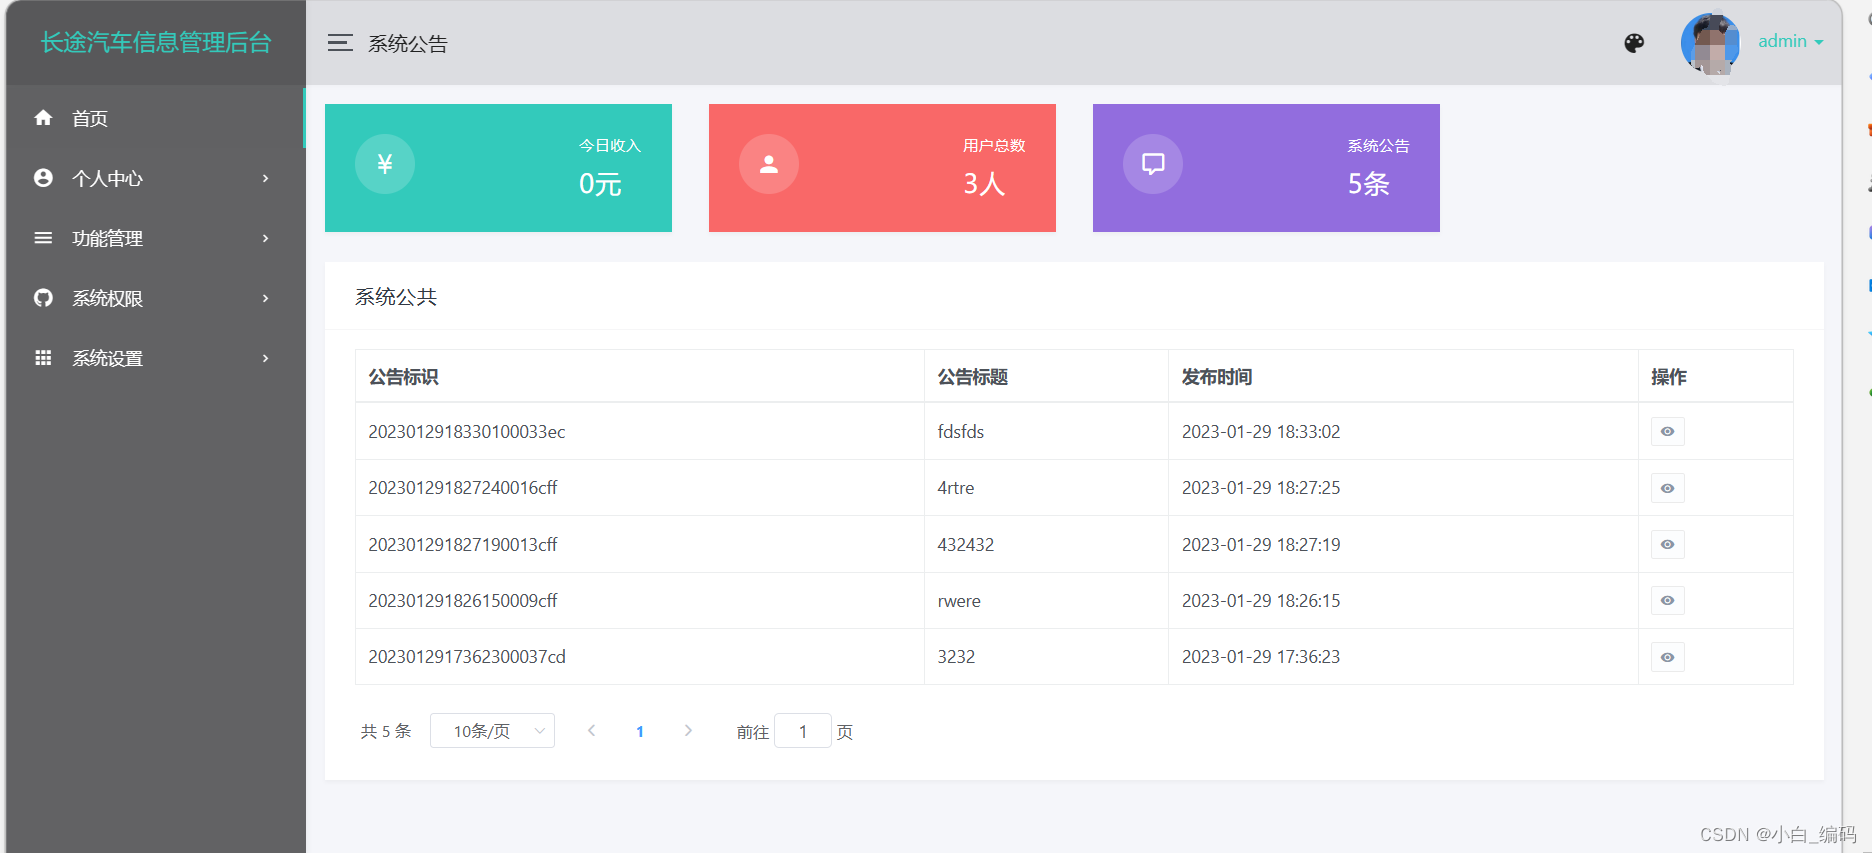The height and width of the screenshot is (853, 1872).
Task: Click the 功能管理 list icon
Action: pyautogui.click(x=43, y=238)
